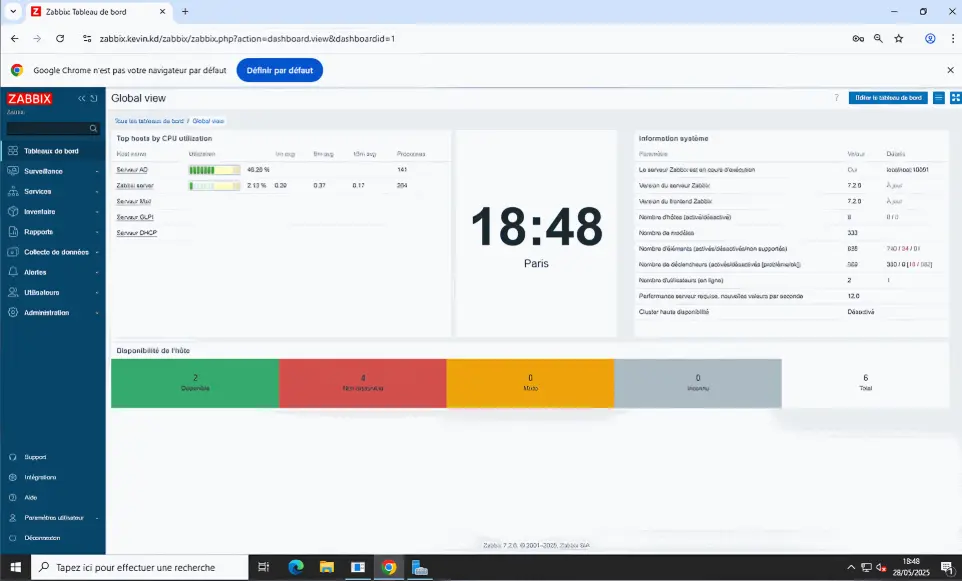Screen dimensions: 962x581
Task: Click Serveur AD CPU utilization bar
Action: point(215,170)
